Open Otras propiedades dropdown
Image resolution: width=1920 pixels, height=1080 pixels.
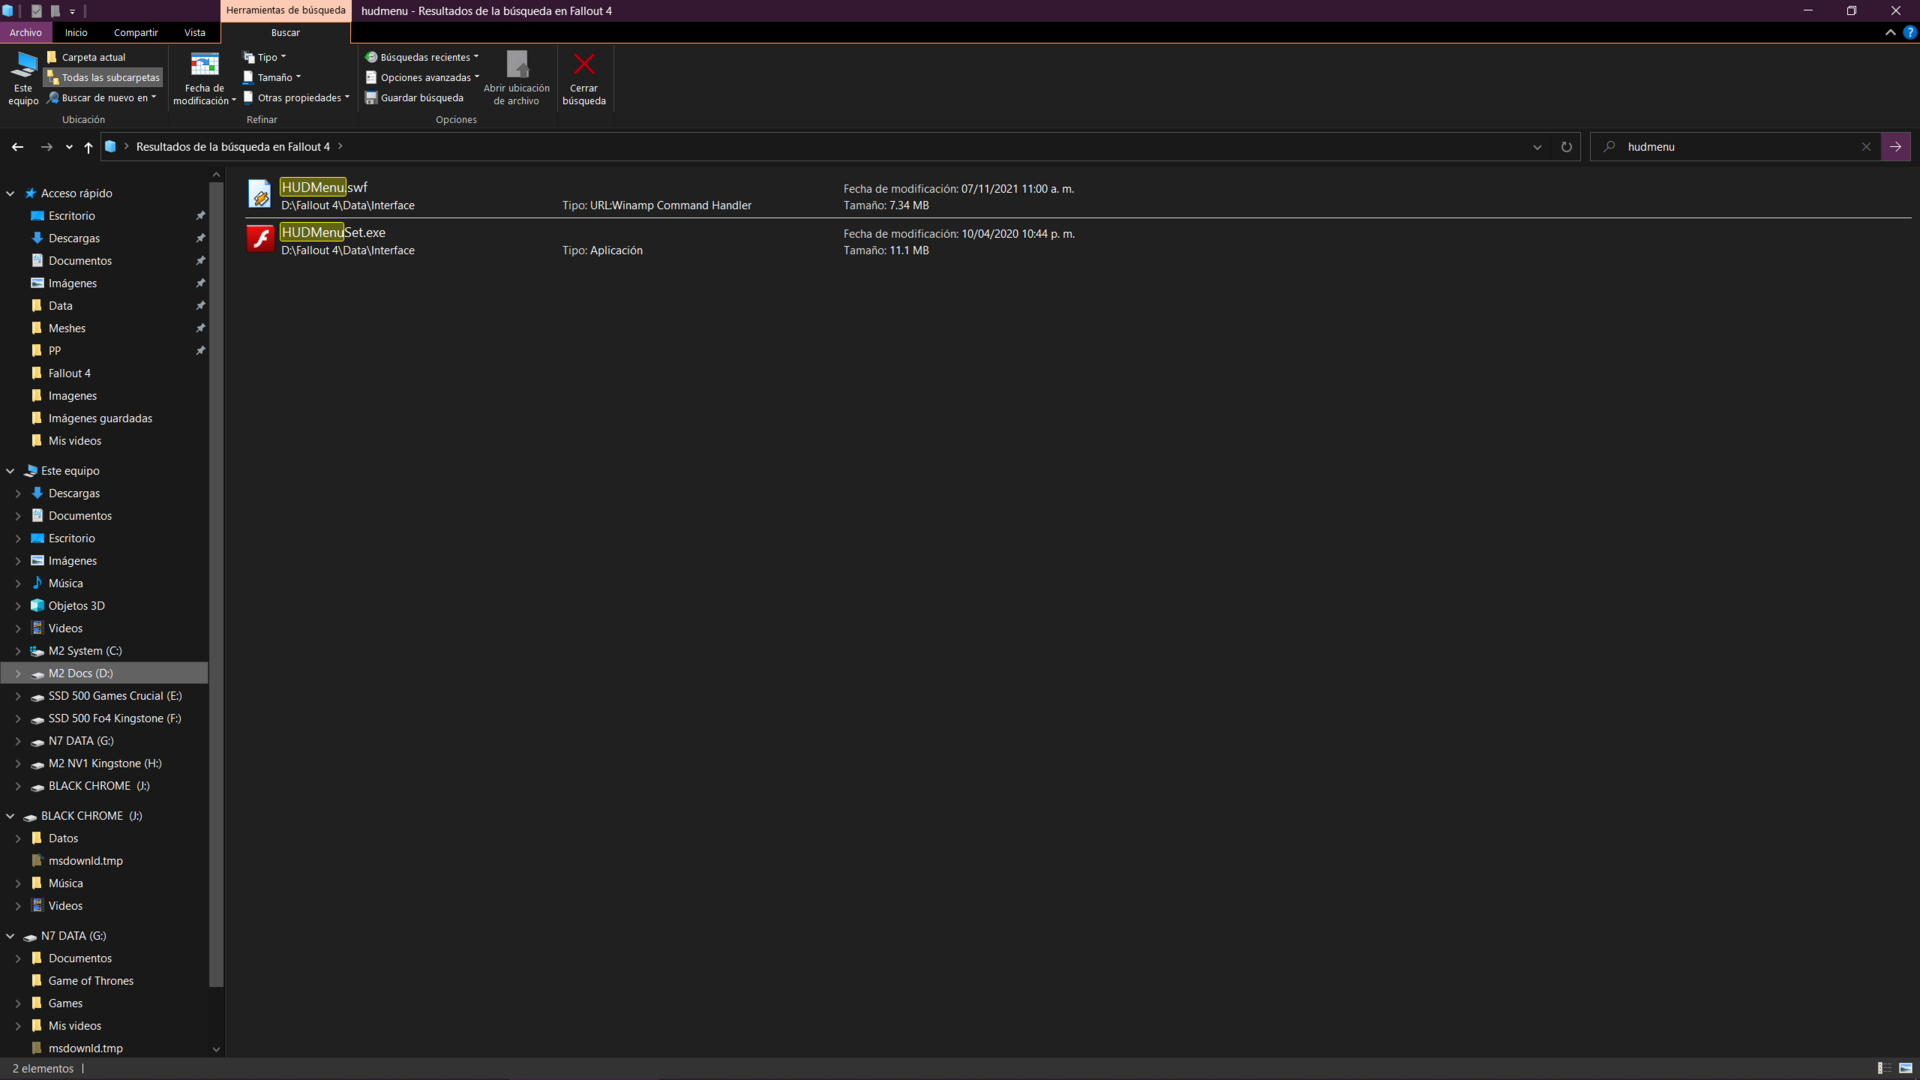pos(296,98)
